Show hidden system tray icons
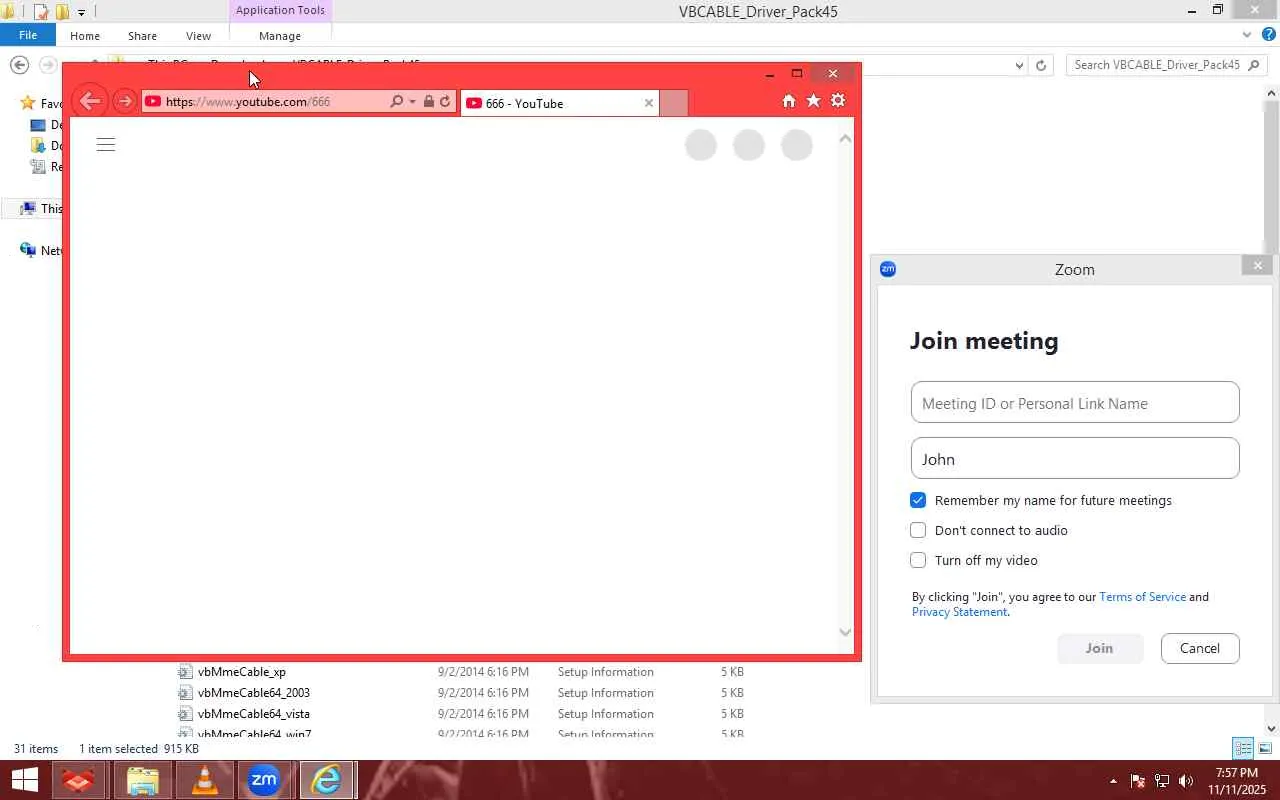1280x800 pixels. (x=1113, y=781)
